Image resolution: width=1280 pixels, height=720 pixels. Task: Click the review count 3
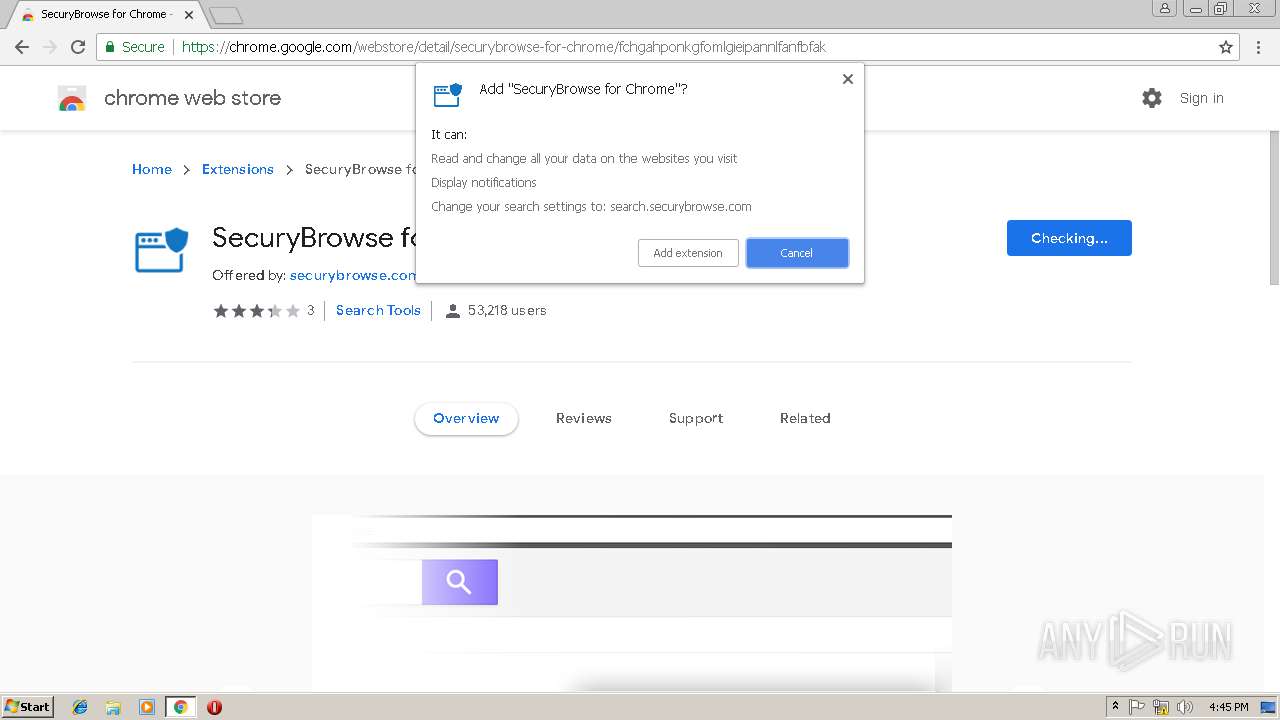click(x=310, y=310)
